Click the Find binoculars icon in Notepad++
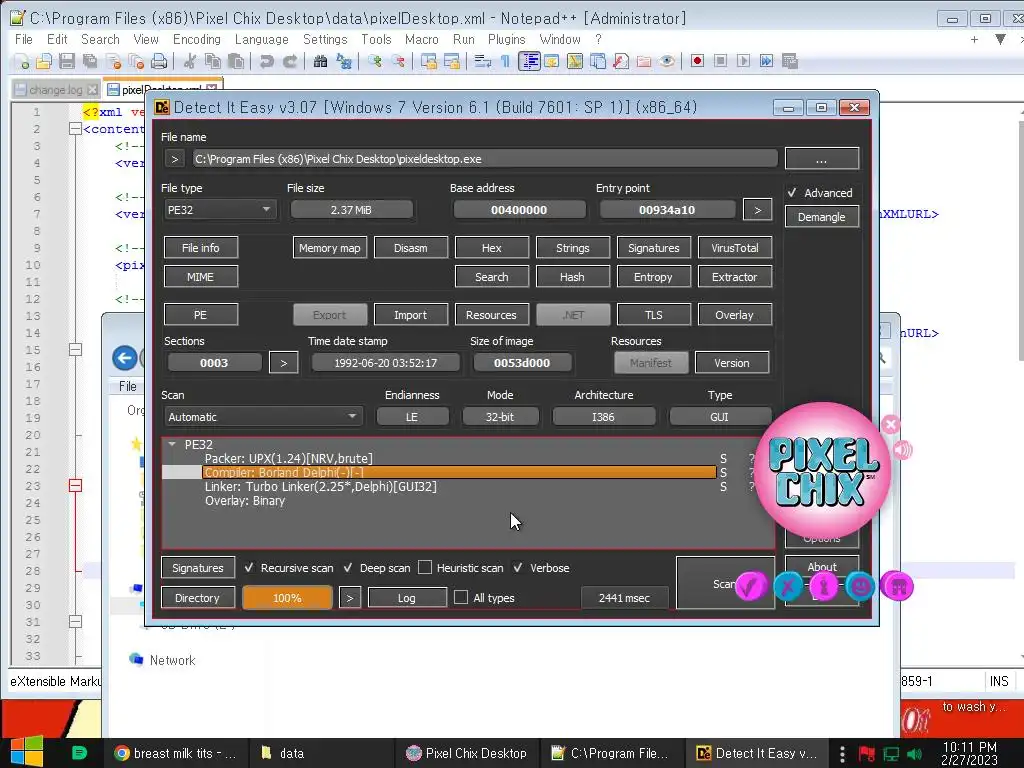The height and width of the screenshot is (768, 1024). click(x=320, y=61)
